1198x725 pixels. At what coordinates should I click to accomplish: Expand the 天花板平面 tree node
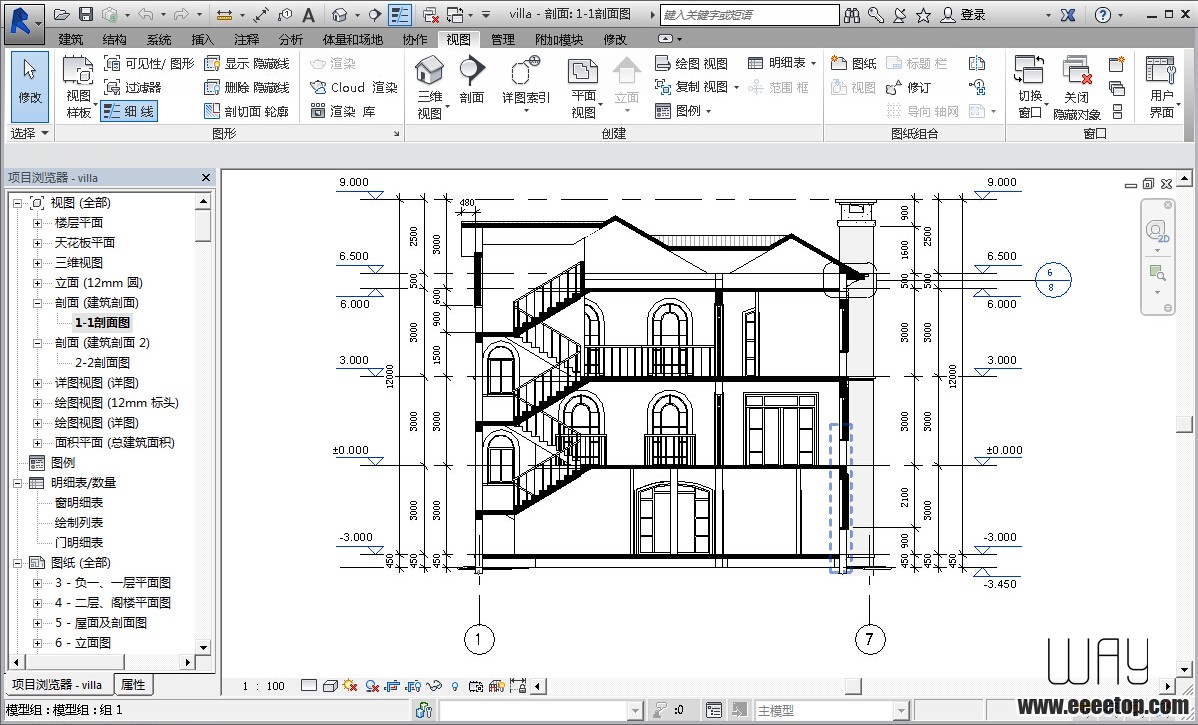37,243
